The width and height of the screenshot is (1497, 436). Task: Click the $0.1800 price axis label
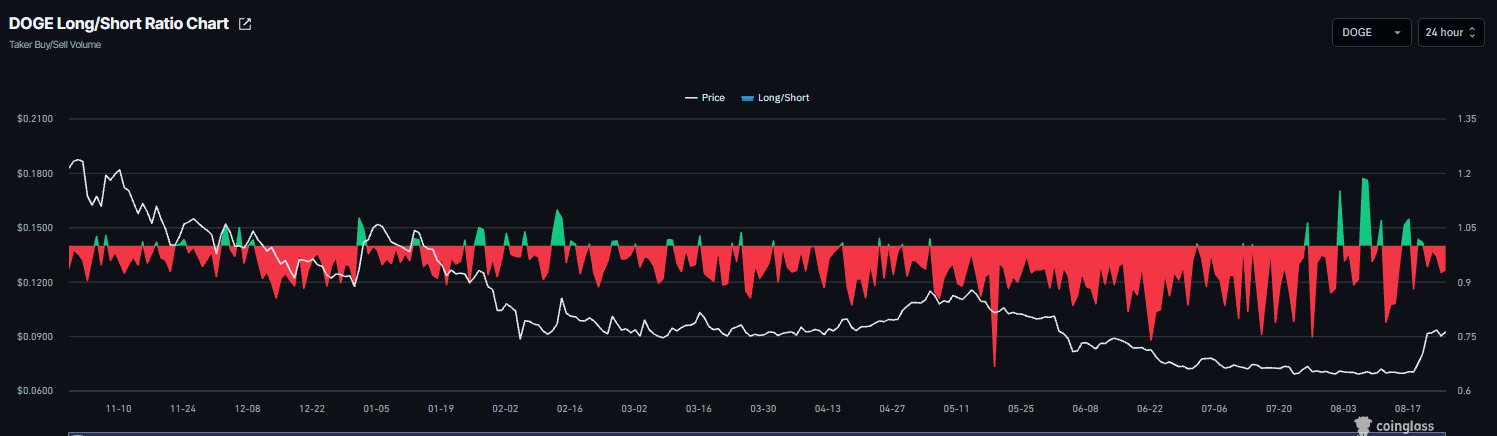(x=35, y=174)
